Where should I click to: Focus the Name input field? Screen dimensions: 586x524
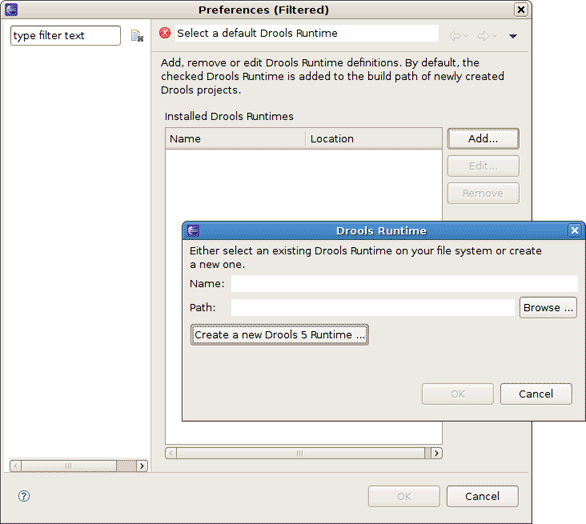coord(404,284)
